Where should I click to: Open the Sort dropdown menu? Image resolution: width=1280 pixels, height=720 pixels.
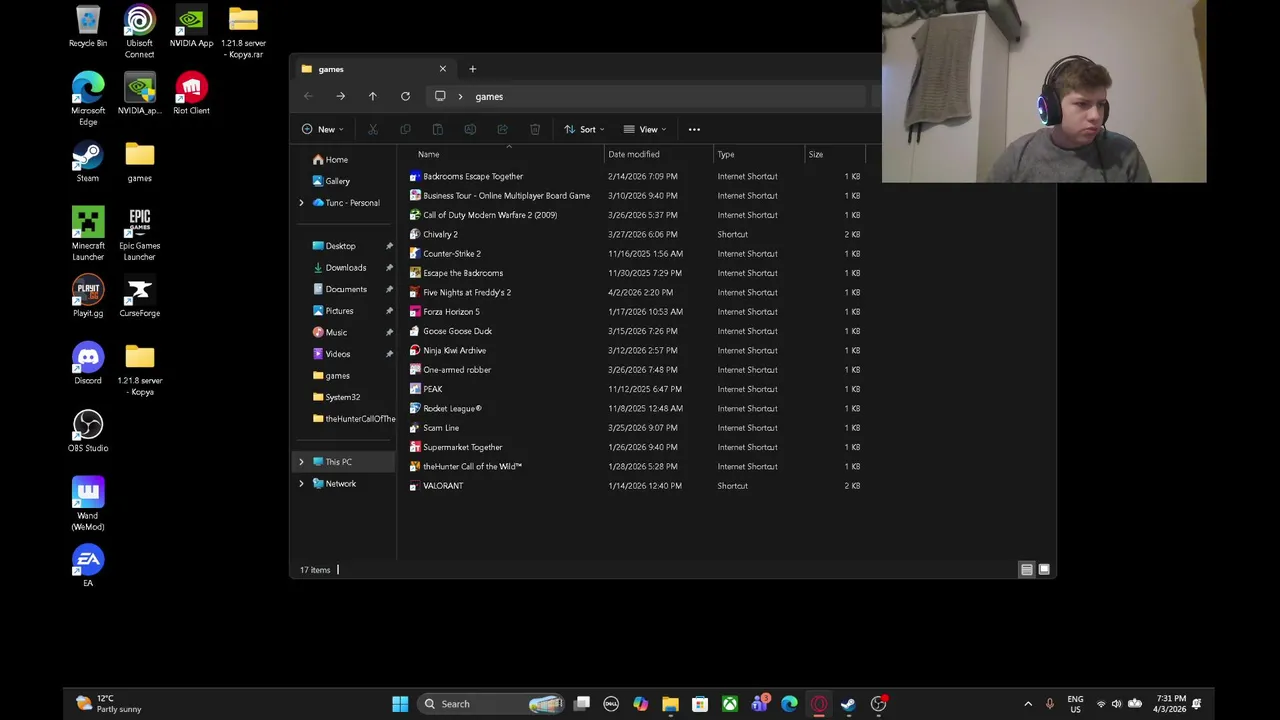(584, 129)
